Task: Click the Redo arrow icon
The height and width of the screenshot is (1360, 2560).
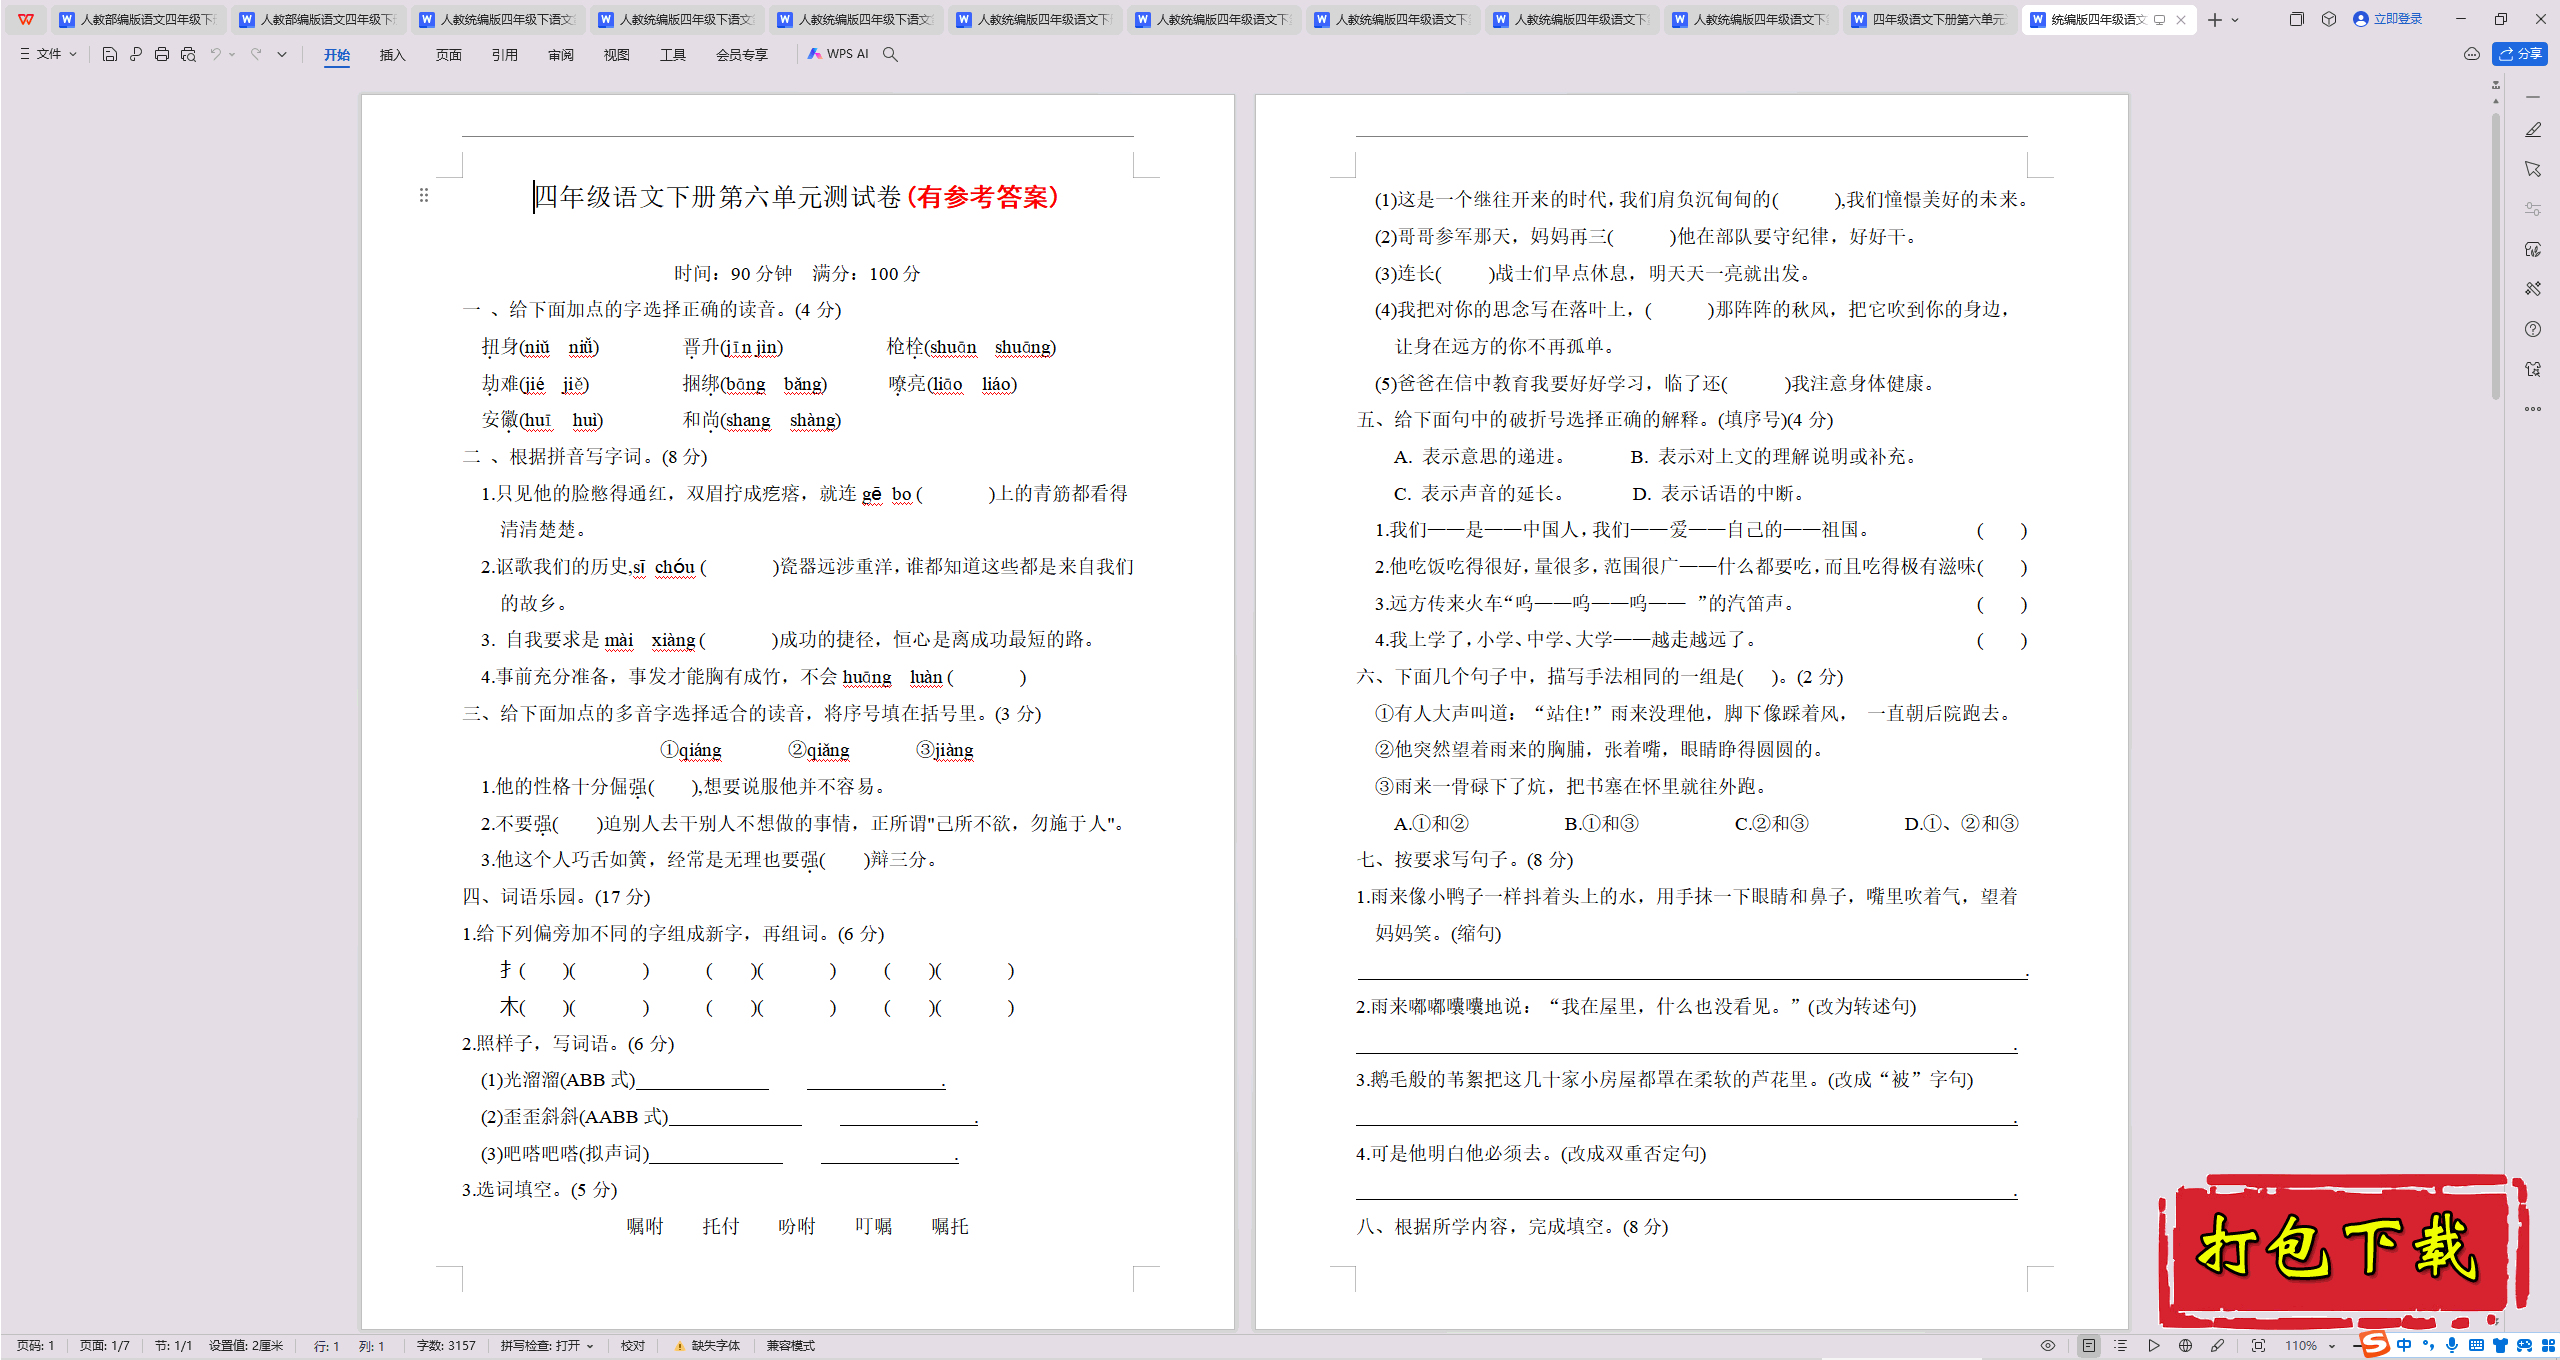Action: pos(256,54)
